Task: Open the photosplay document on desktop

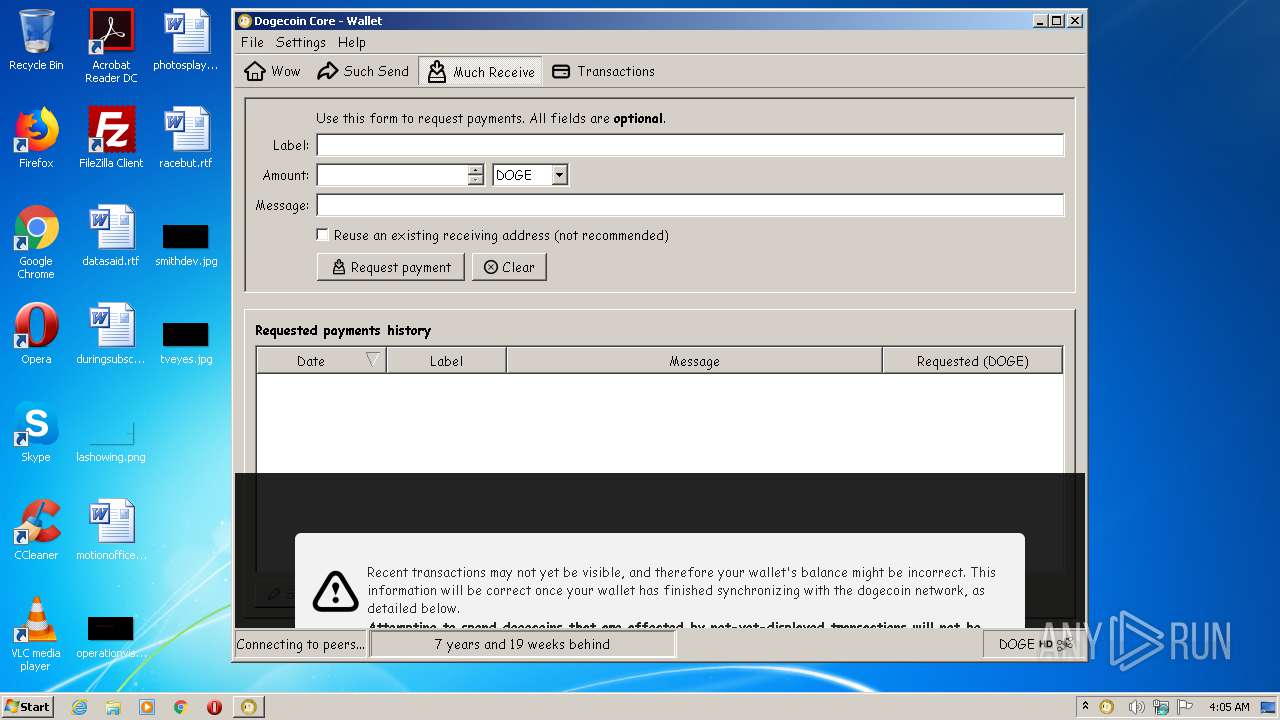Action: pos(186,40)
